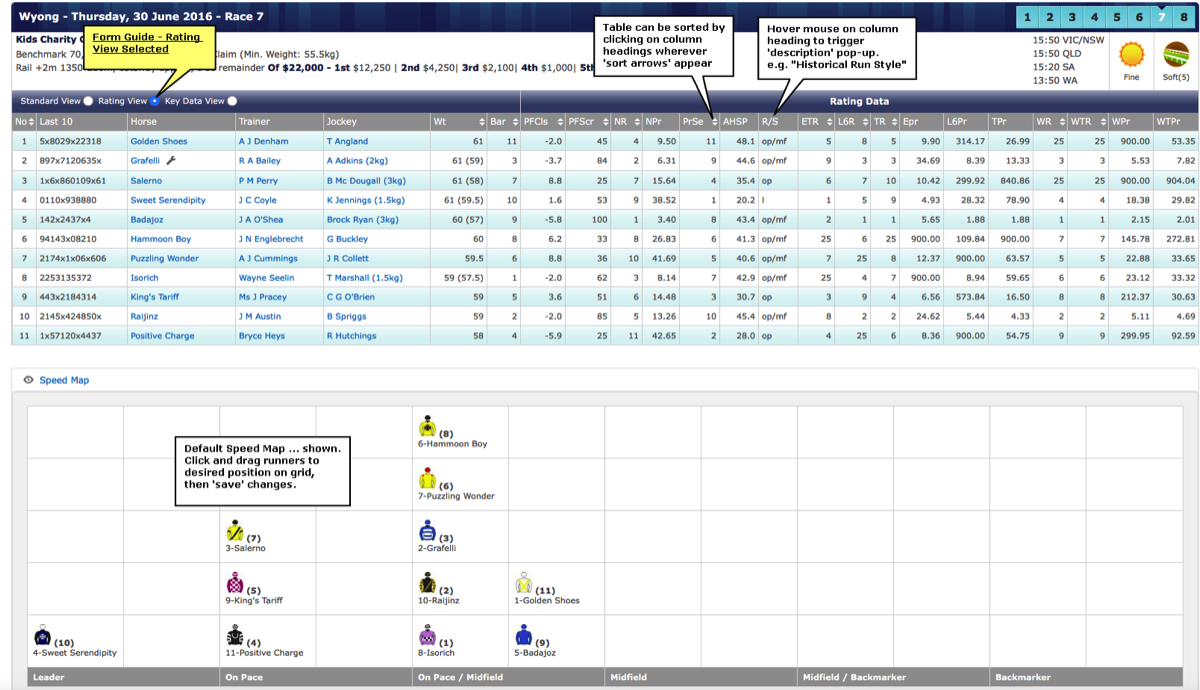Click the Fine weather sun icon
Image resolution: width=1200 pixels, height=690 pixels.
(1131, 55)
